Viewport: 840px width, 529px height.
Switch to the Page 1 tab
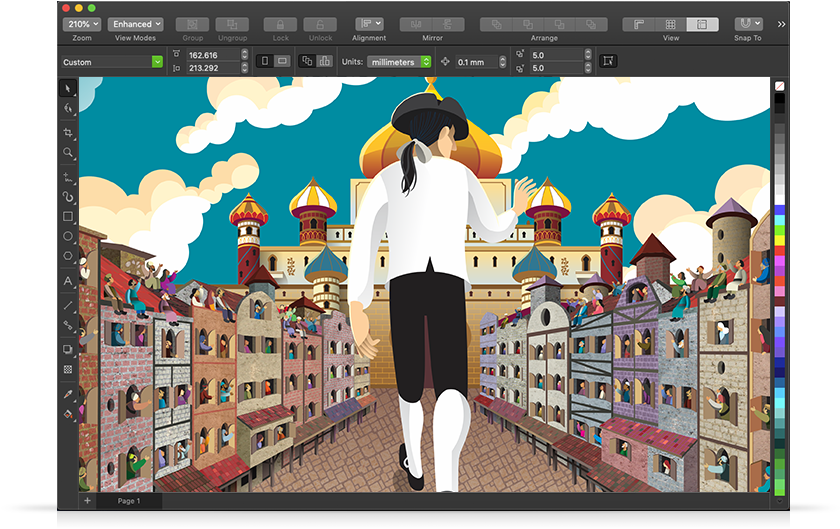[x=129, y=500]
